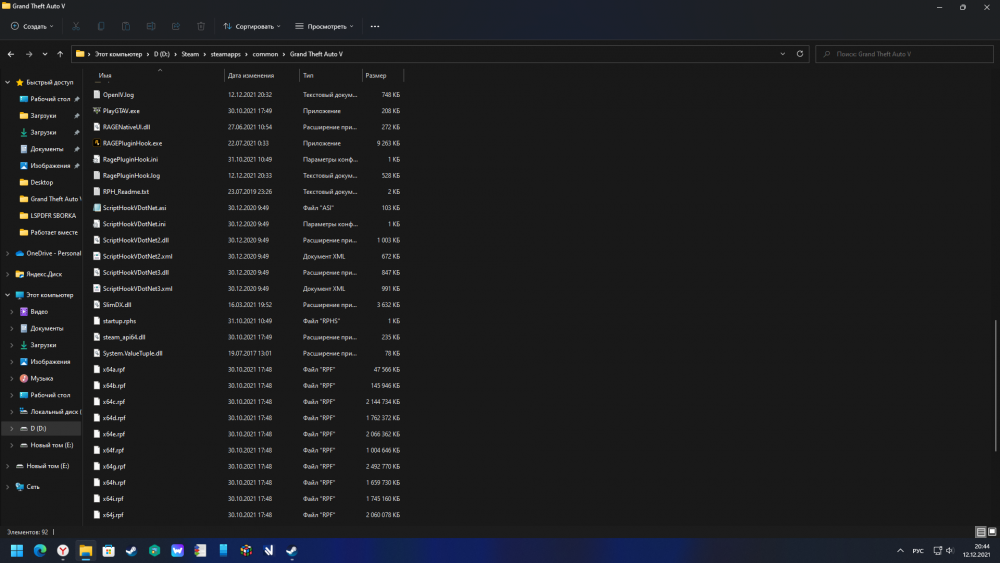The image size is (1000, 563).
Task: Launch Yandex Browser from taskbar
Action: click(x=63, y=550)
